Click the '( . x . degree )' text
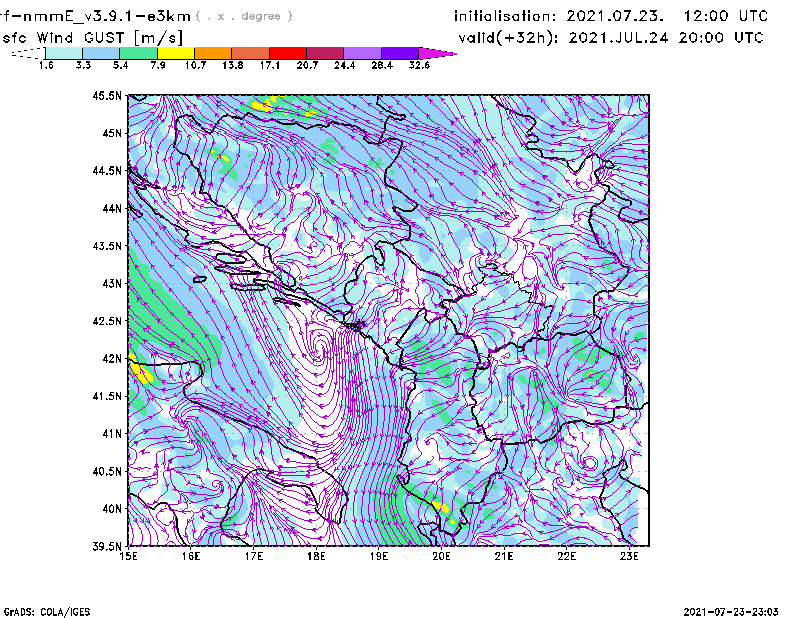800x618 pixels. [244, 16]
